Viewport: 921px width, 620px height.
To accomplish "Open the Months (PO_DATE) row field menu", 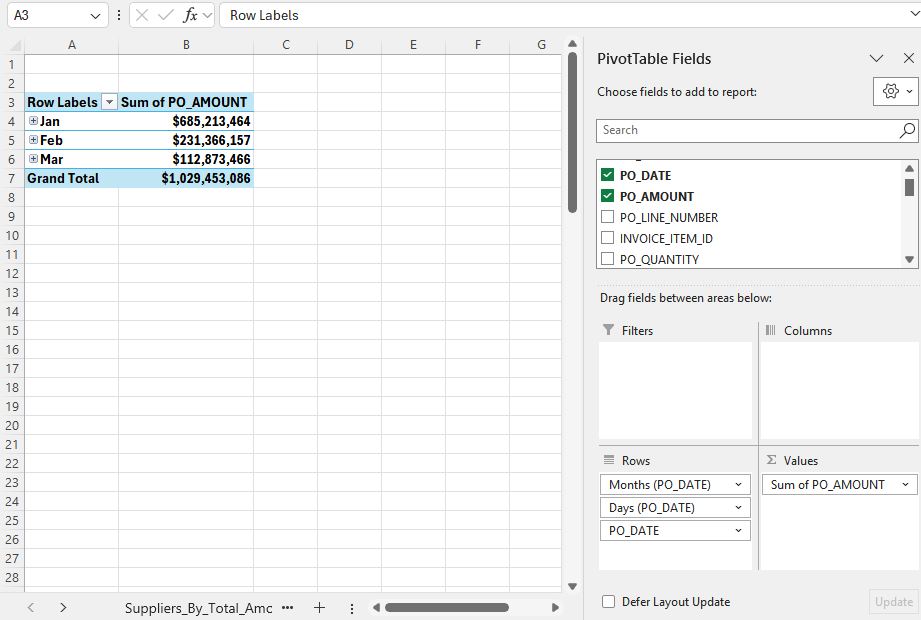I will (x=738, y=485).
